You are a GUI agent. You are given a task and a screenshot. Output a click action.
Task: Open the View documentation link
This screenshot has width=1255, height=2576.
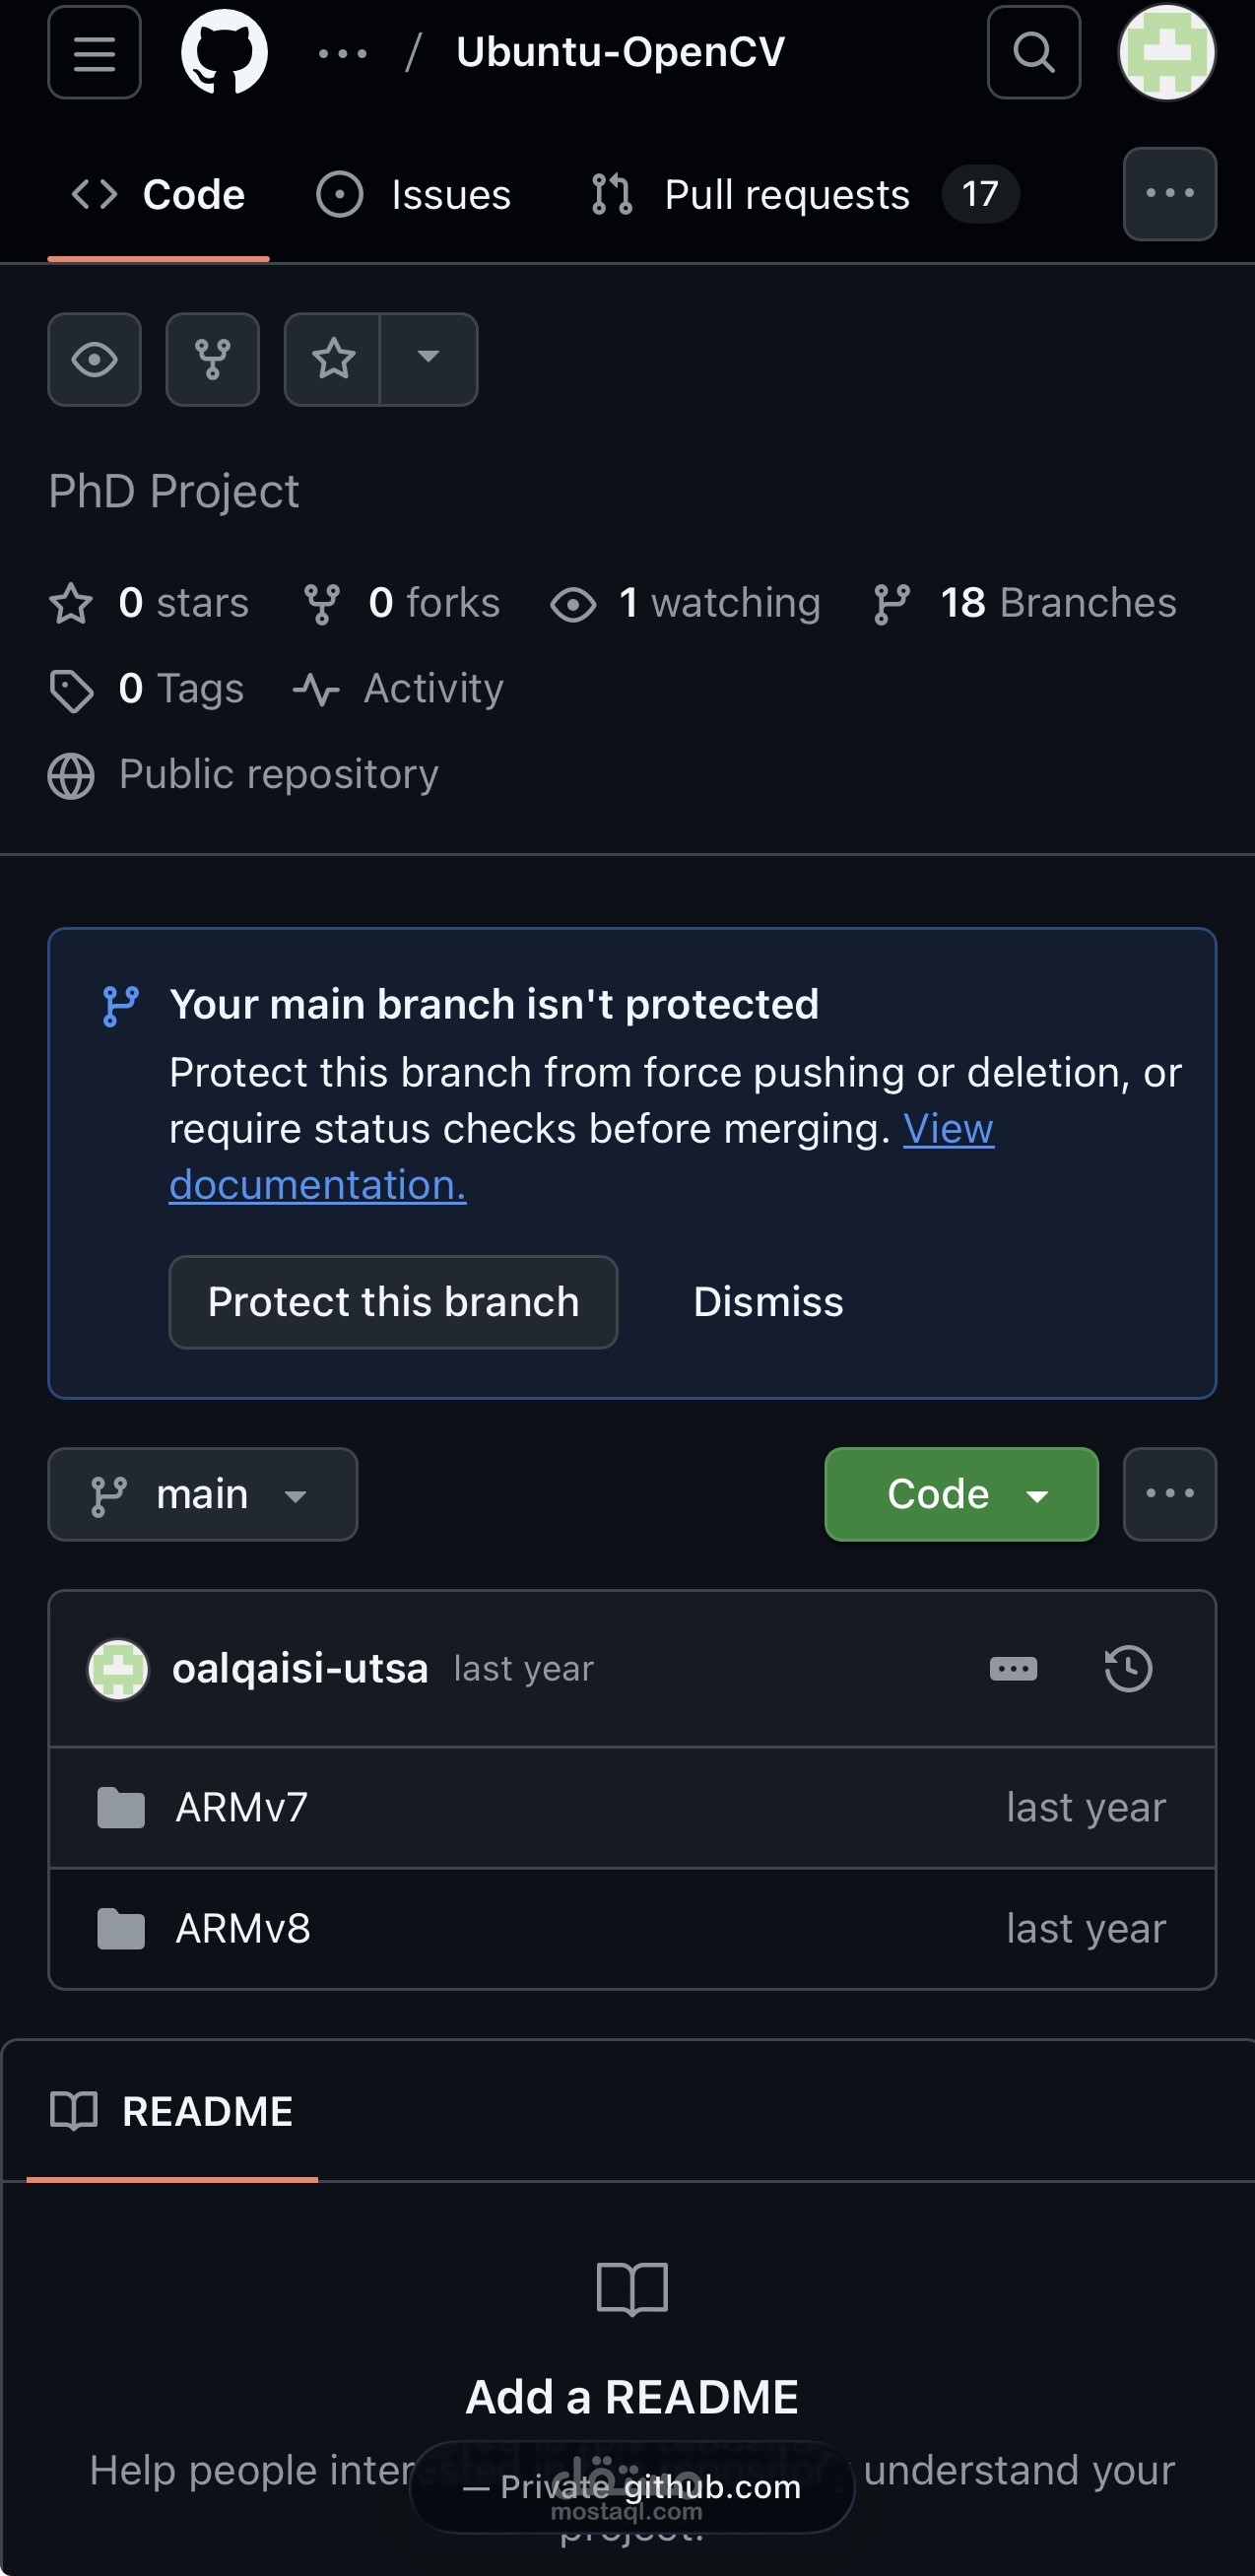pos(947,1129)
